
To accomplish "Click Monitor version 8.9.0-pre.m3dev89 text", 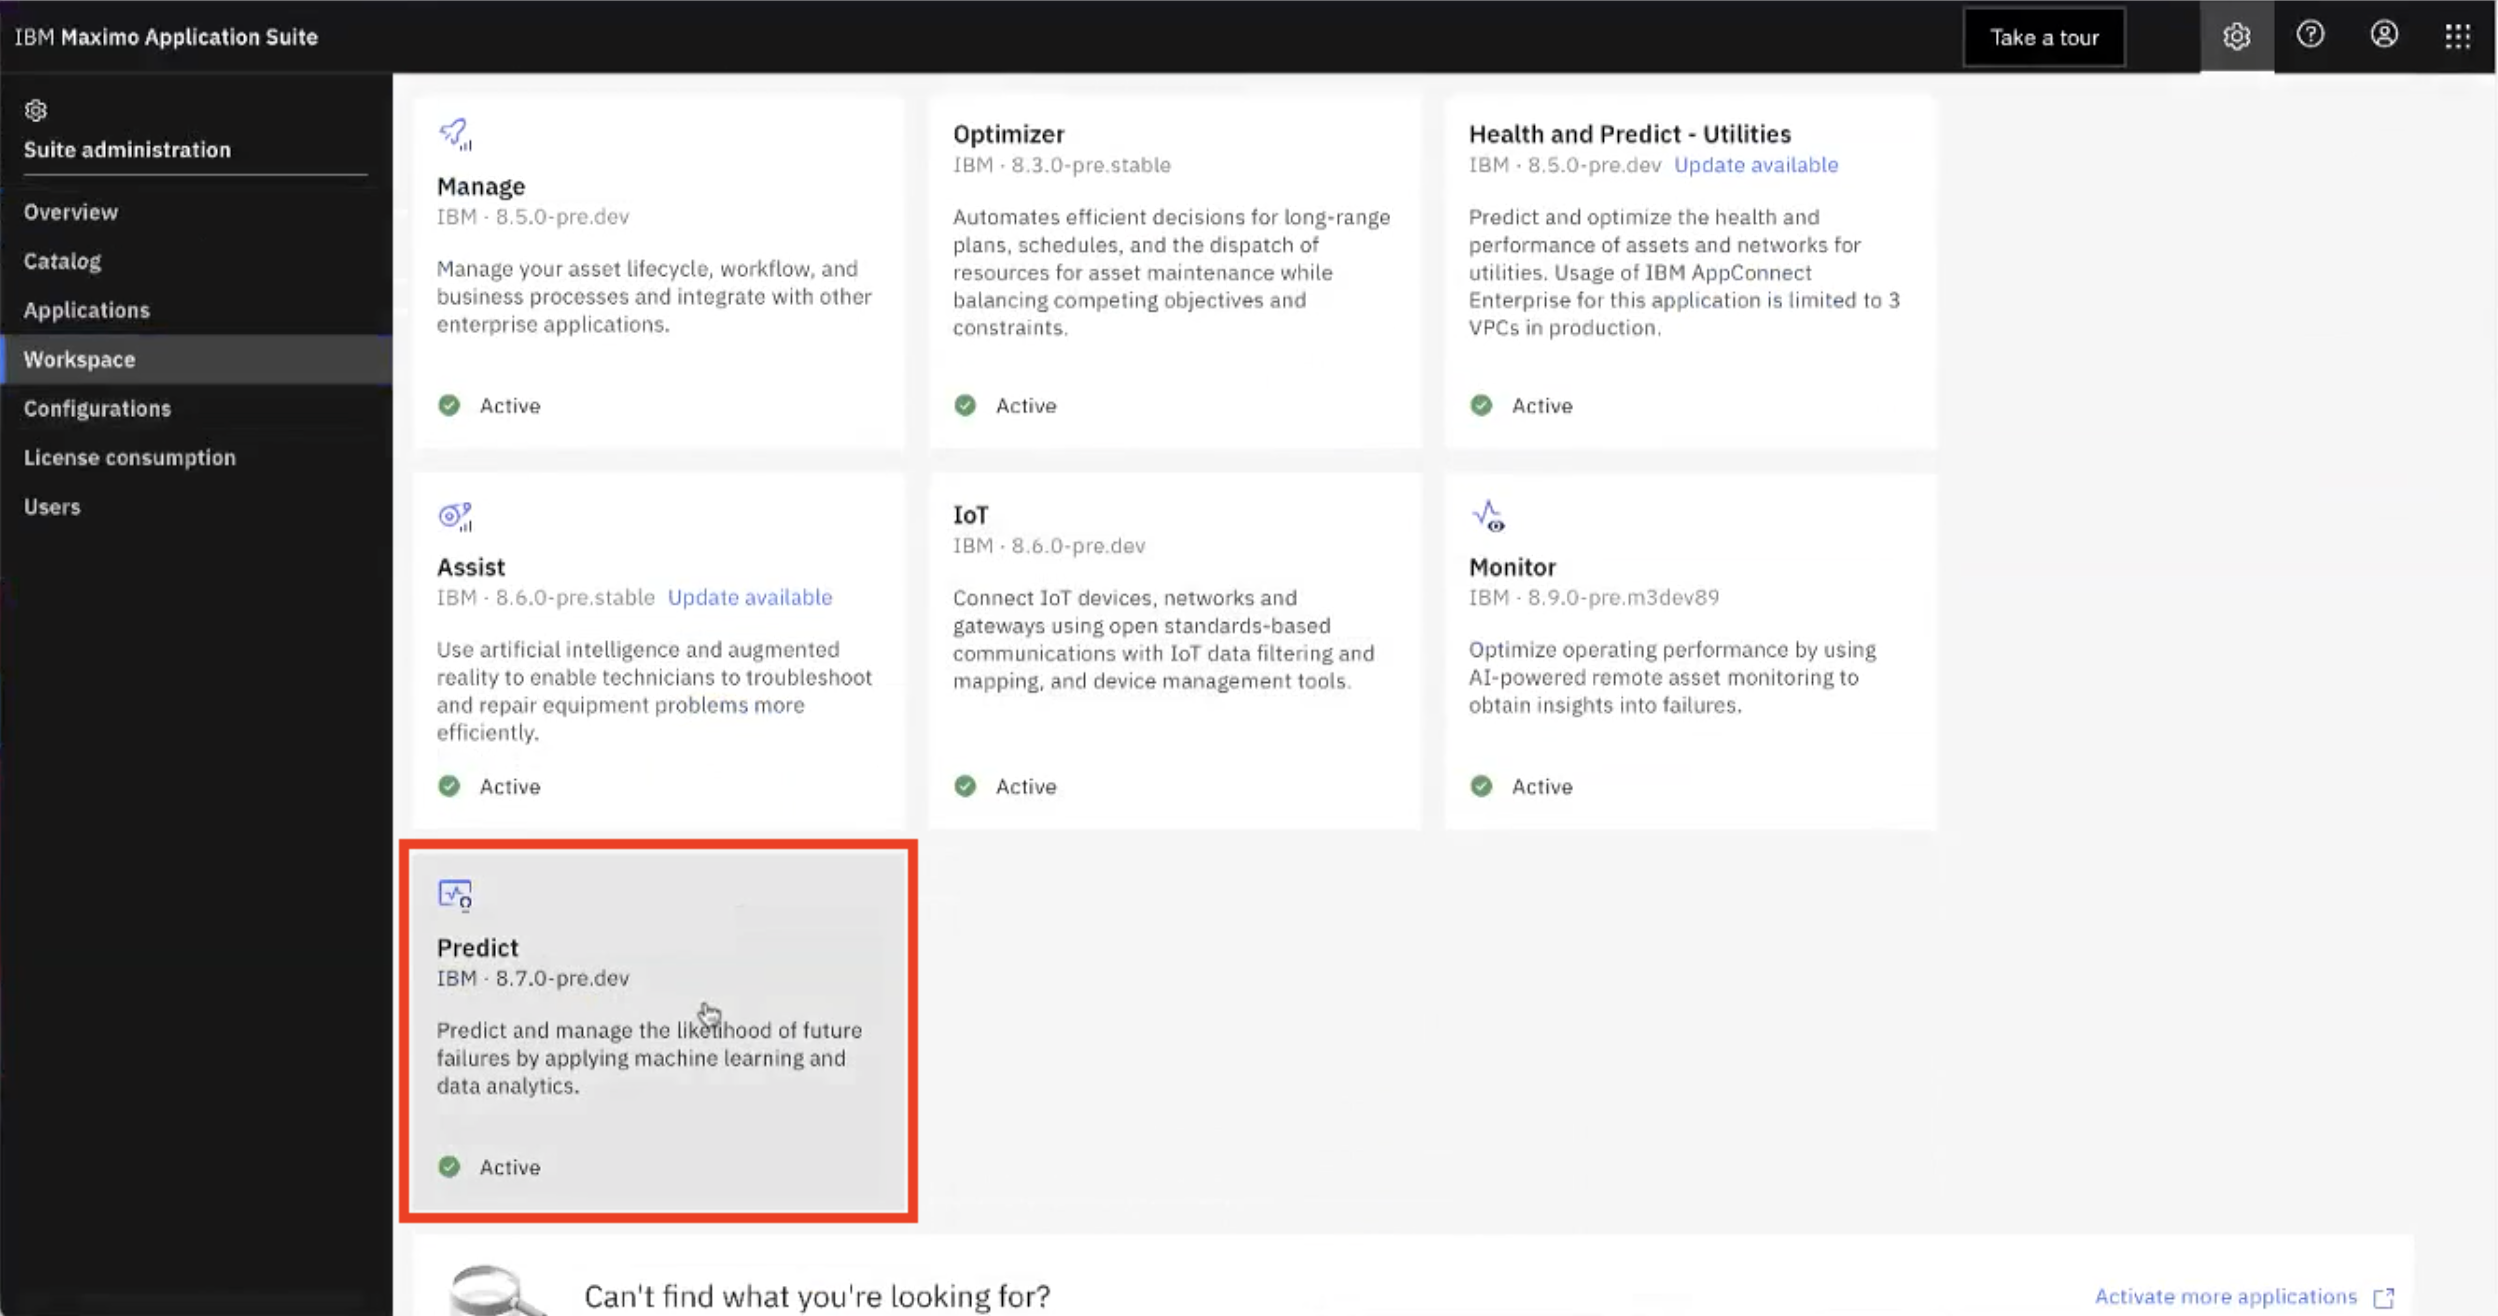I will click(1594, 597).
